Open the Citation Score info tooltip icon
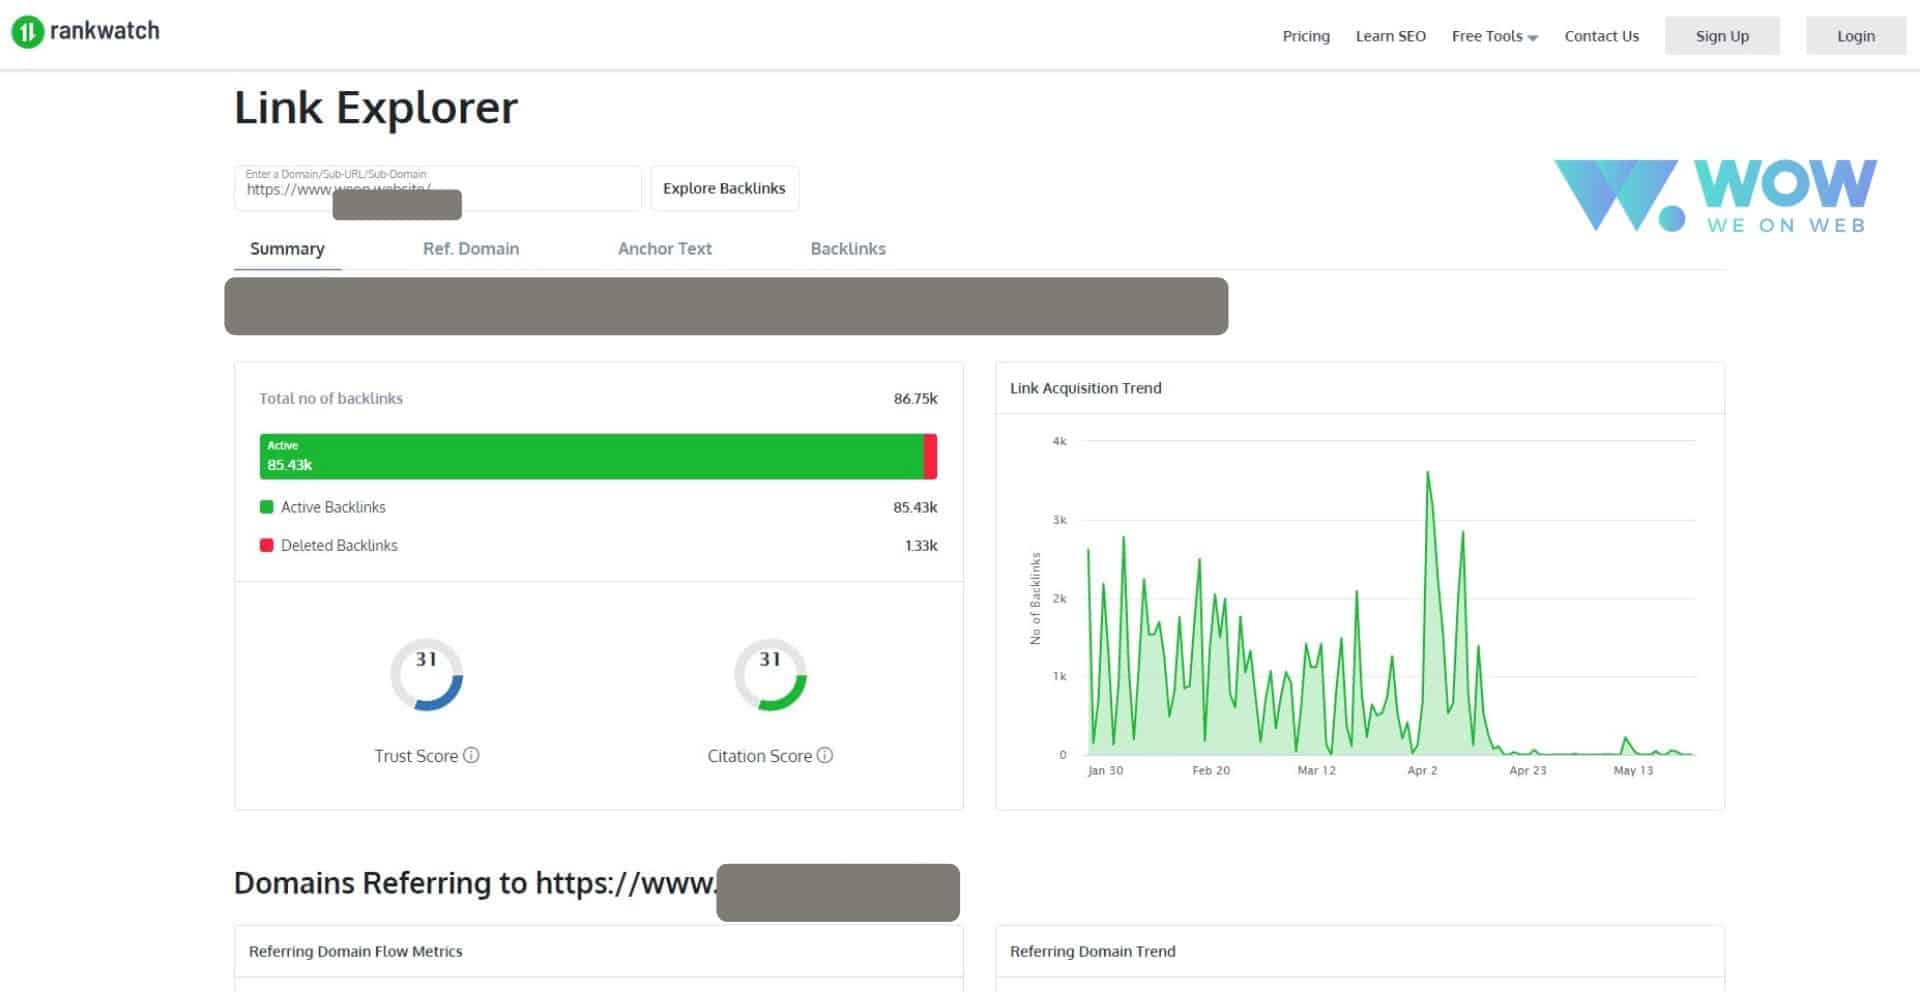The height and width of the screenshot is (992, 1920). 825,755
